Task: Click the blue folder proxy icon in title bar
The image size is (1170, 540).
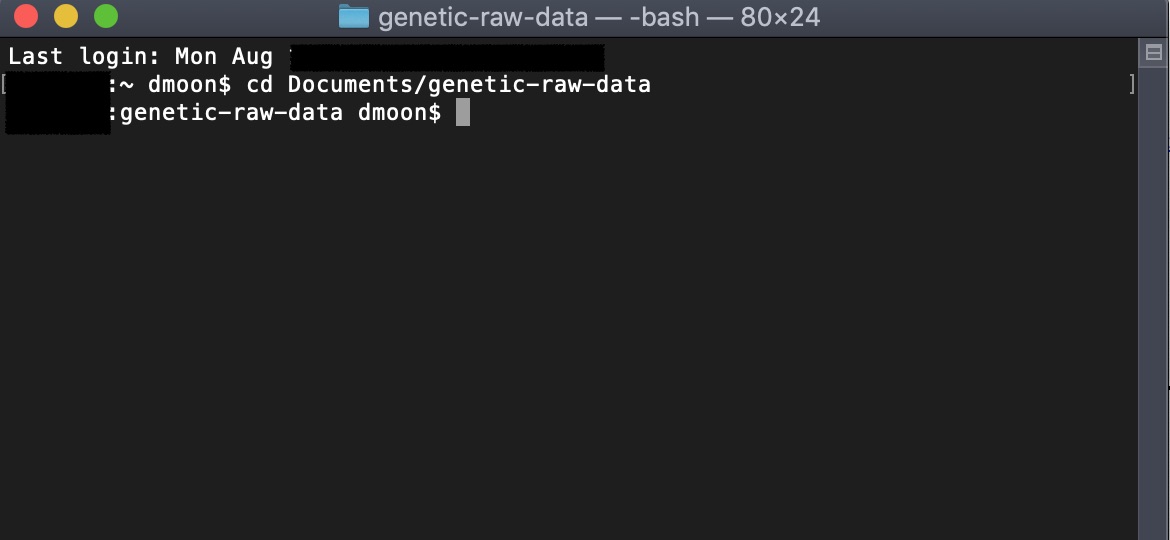Action: (354, 16)
